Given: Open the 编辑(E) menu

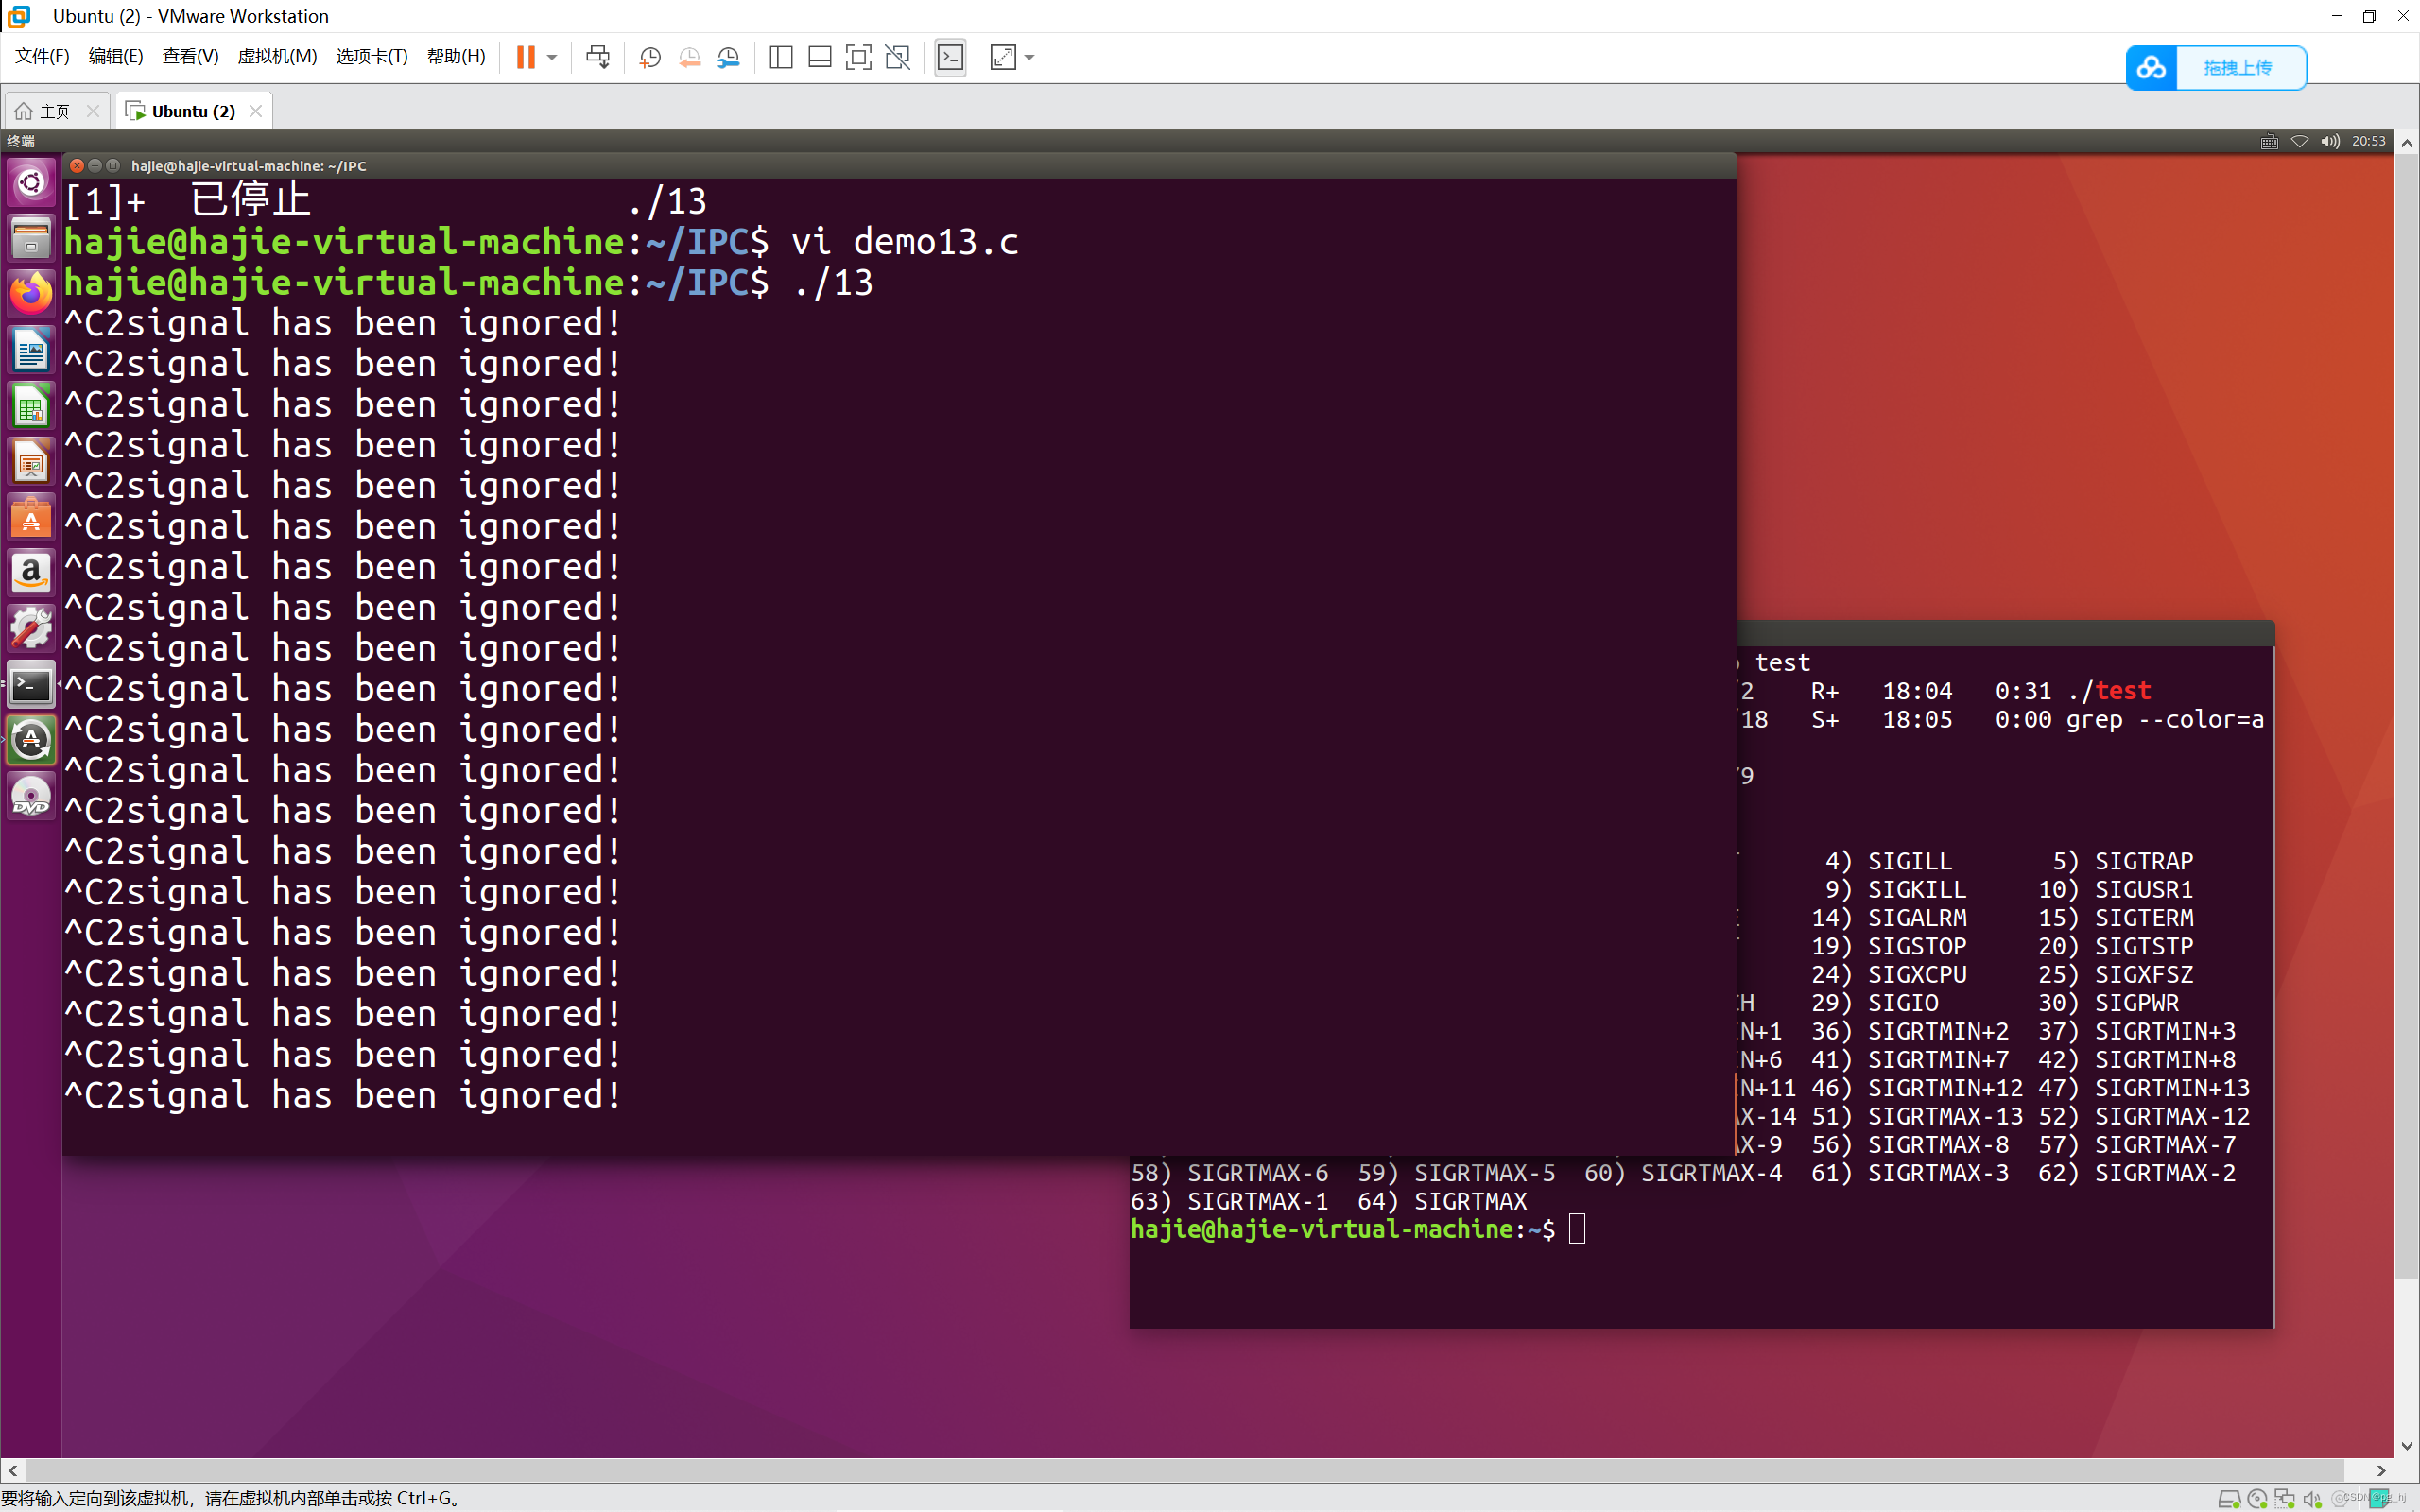Looking at the screenshot, I should 116,57.
